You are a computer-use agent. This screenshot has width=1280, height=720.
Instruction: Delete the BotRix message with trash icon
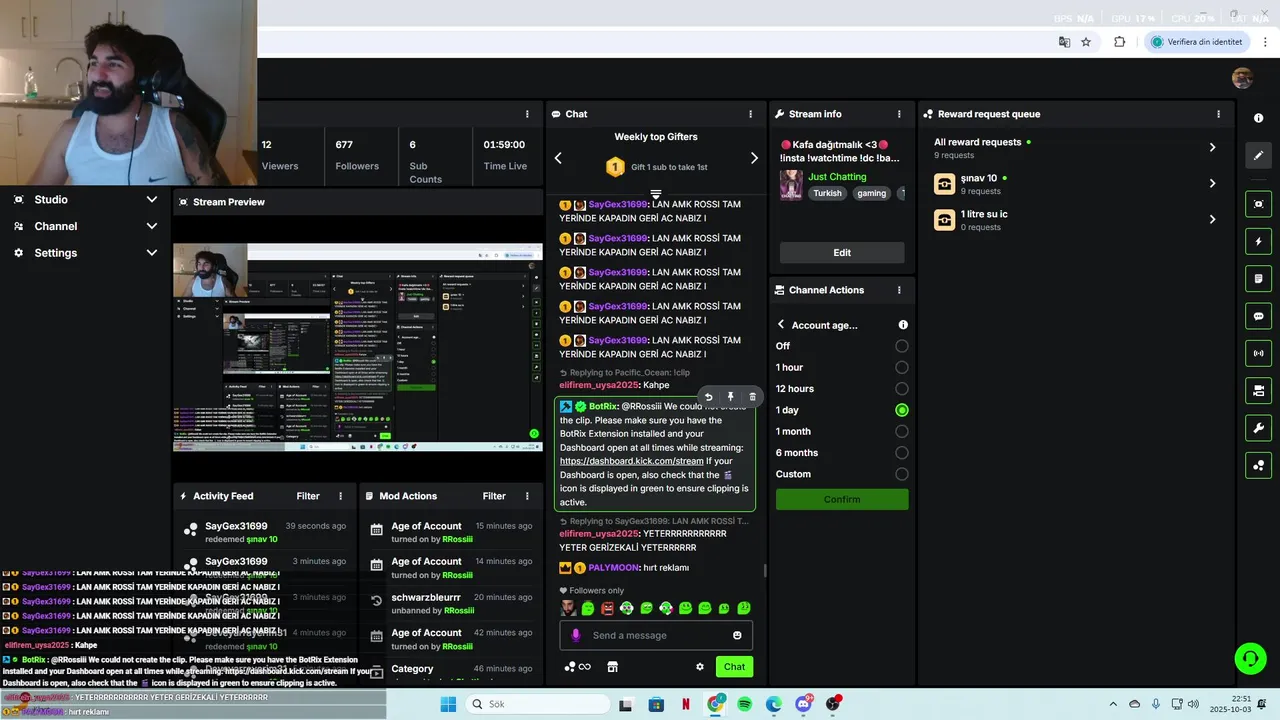(x=752, y=397)
